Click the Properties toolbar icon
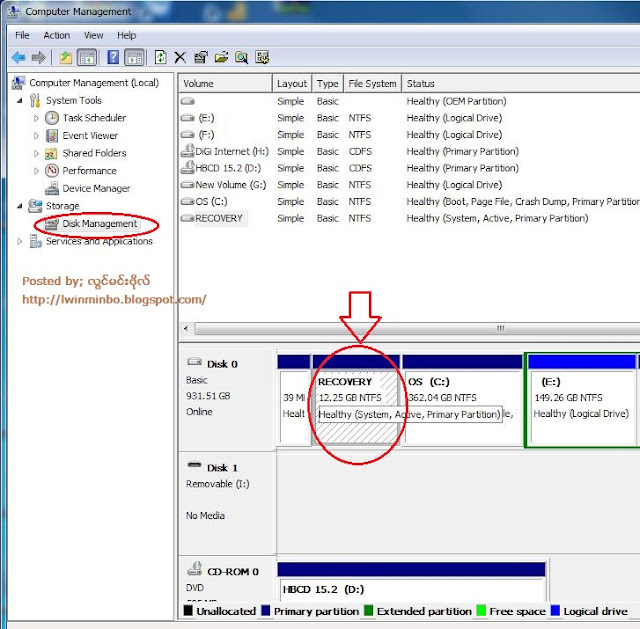This screenshot has height=629, width=640. click(201, 58)
